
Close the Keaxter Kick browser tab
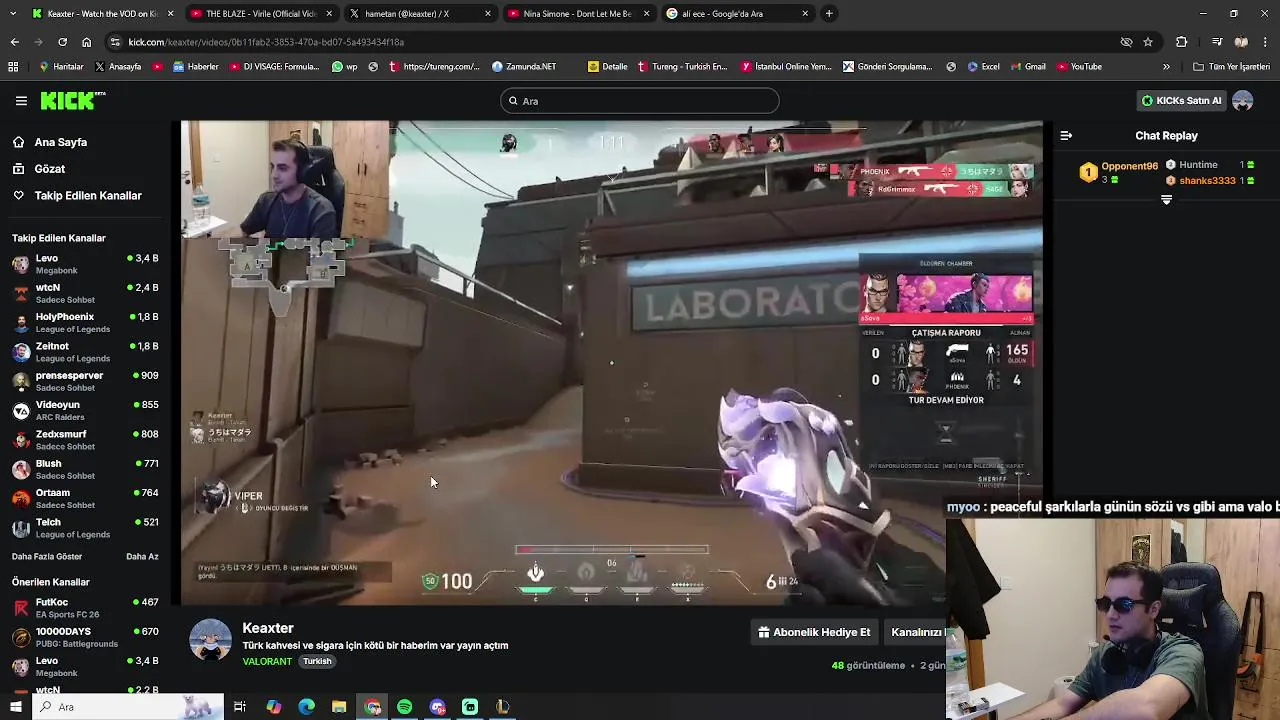coord(170,14)
